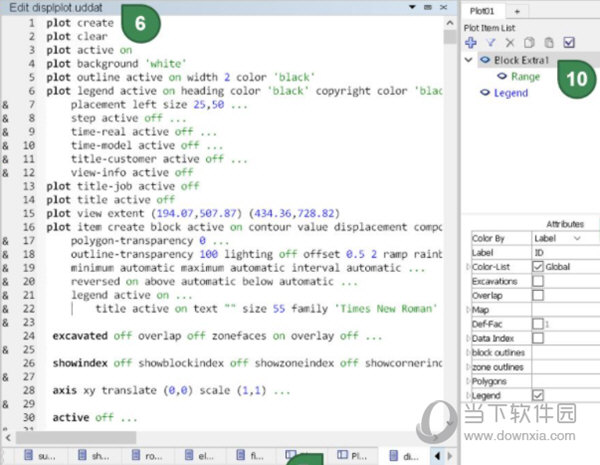The width and height of the screenshot is (600, 465).
Task: Click the filter icon in Plot Item List
Action: coord(490,42)
